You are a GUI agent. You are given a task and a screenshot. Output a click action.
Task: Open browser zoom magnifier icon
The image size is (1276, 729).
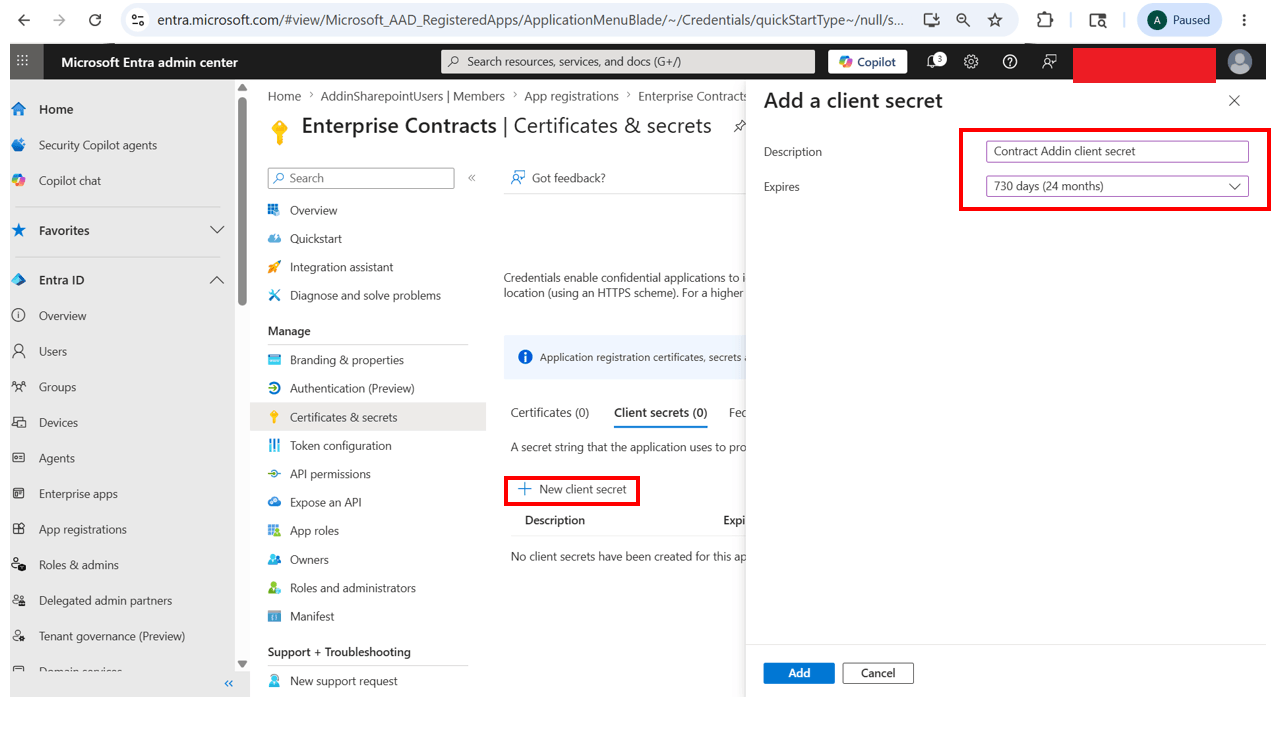[x=963, y=20]
